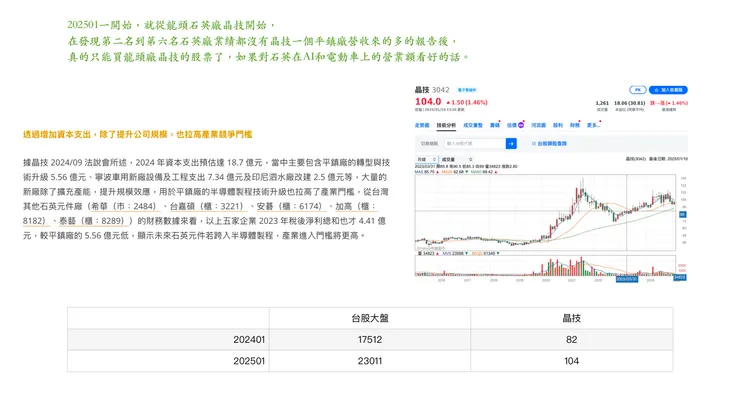The width and height of the screenshot is (740, 395).
Task: Click the orange heading 透過增加資本支出
Action: [137, 134]
